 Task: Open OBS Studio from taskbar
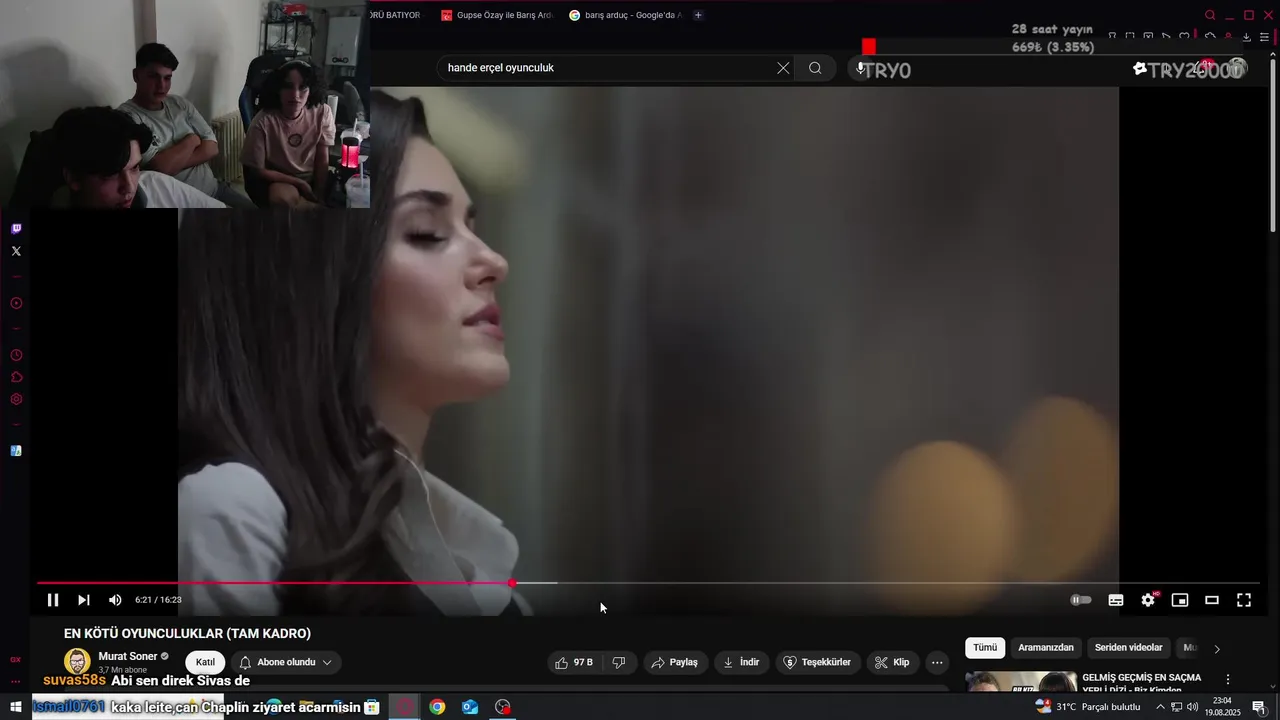503,707
